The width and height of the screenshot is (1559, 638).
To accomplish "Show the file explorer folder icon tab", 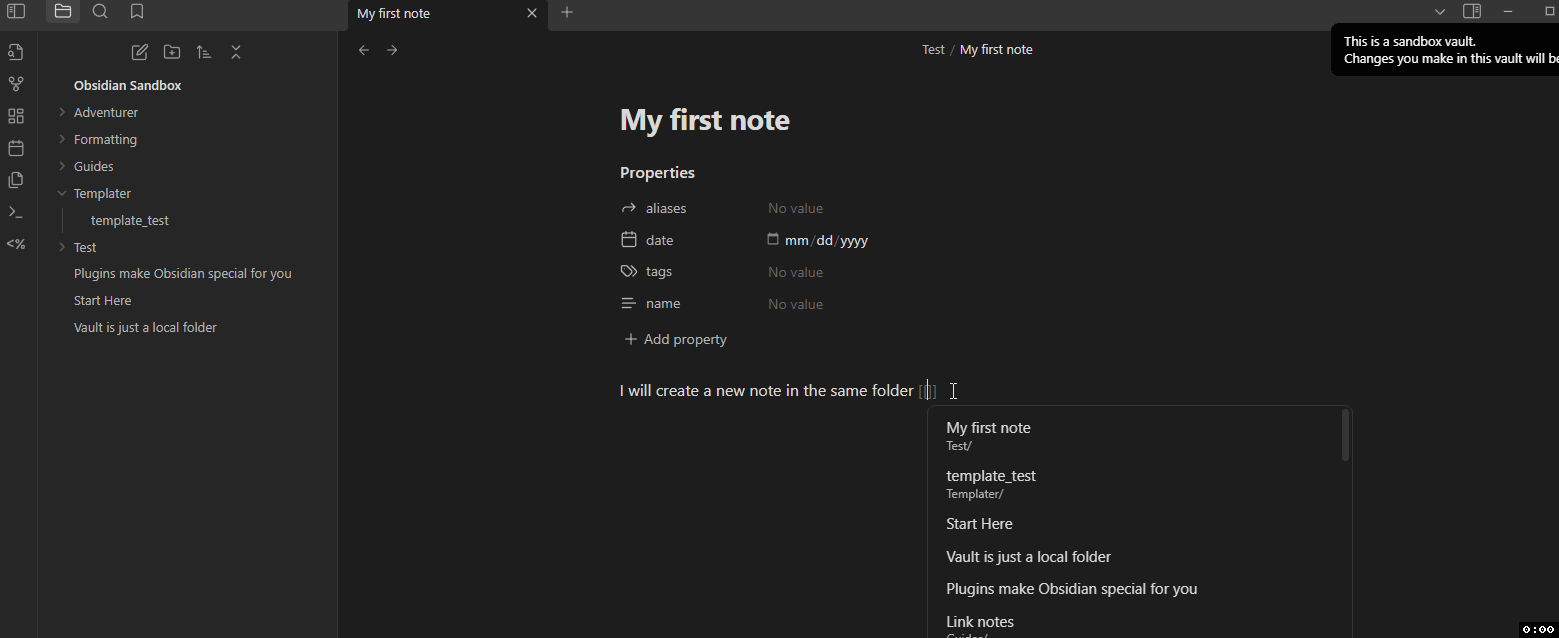I will [63, 12].
